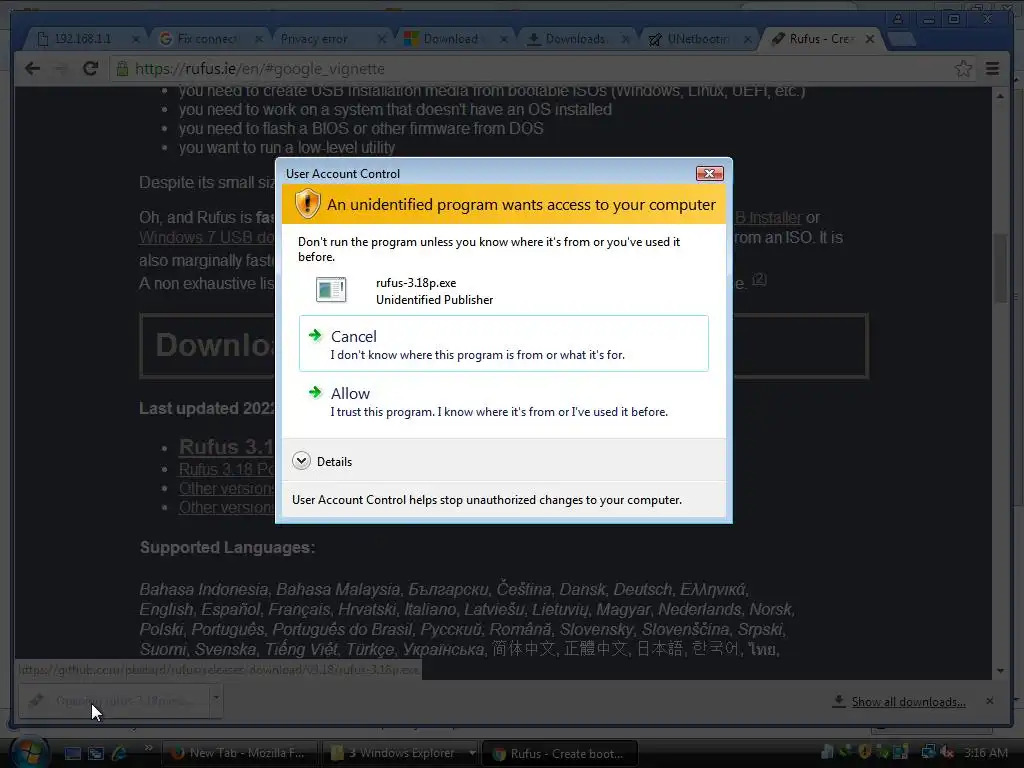This screenshot has width=1024, height=768.
Task: Click the green arrow beside Allow
Action: click(x=315, y=392)
